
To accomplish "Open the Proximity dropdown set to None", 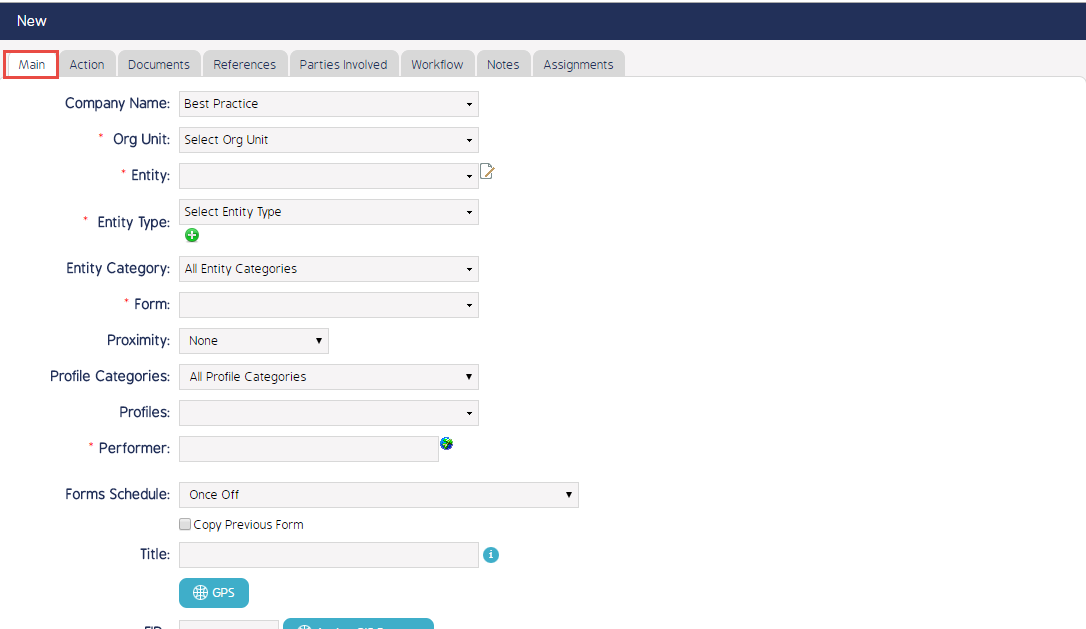I will click(x=254, y=341).
